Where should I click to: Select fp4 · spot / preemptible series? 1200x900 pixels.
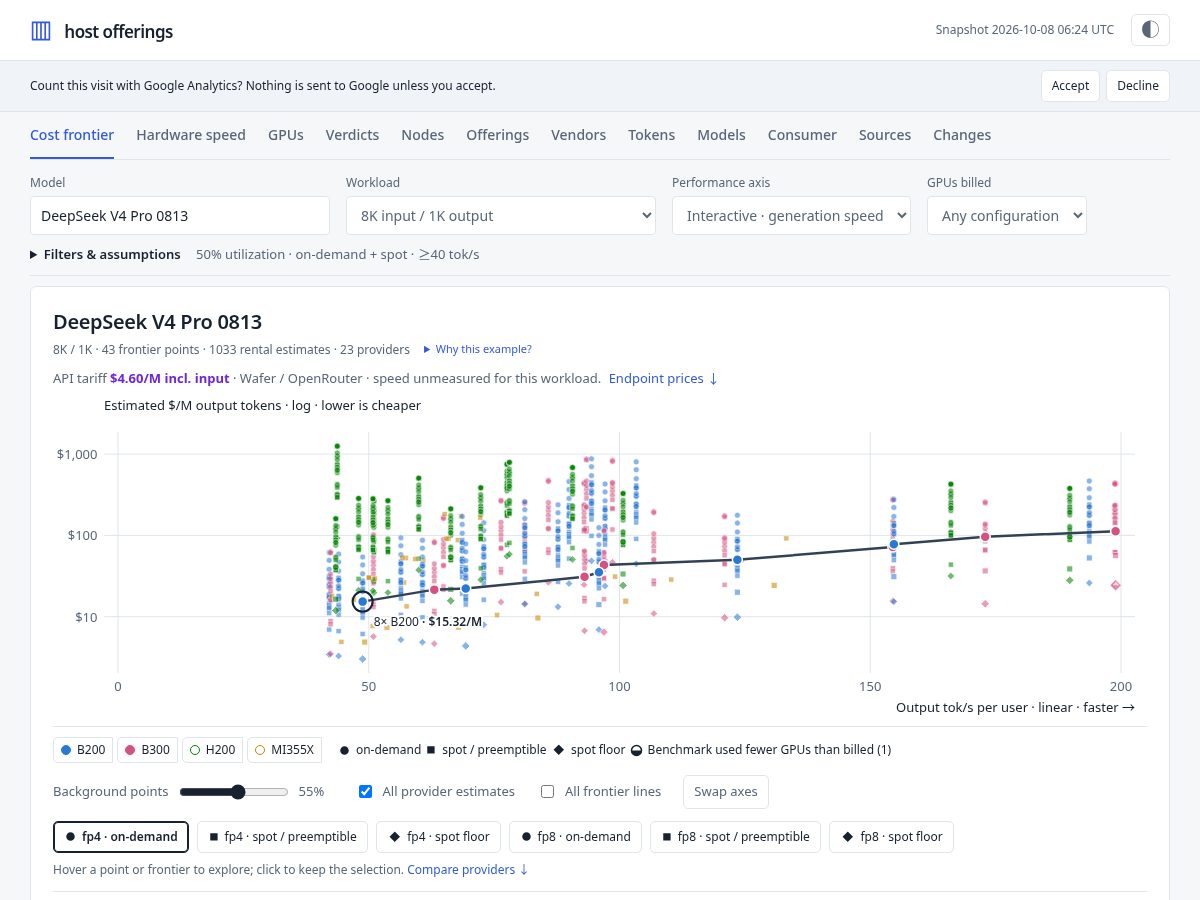click(283, 837)
